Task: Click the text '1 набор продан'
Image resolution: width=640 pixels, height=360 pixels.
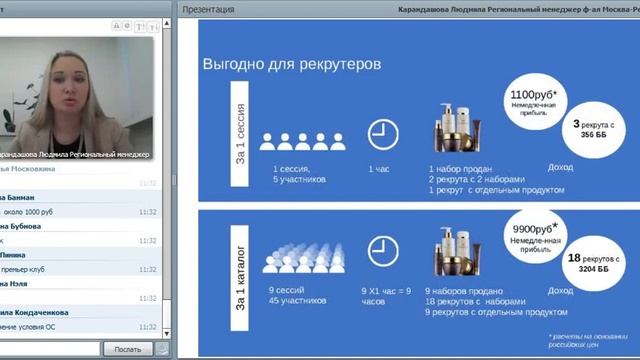Action: [x=460, y=169]
